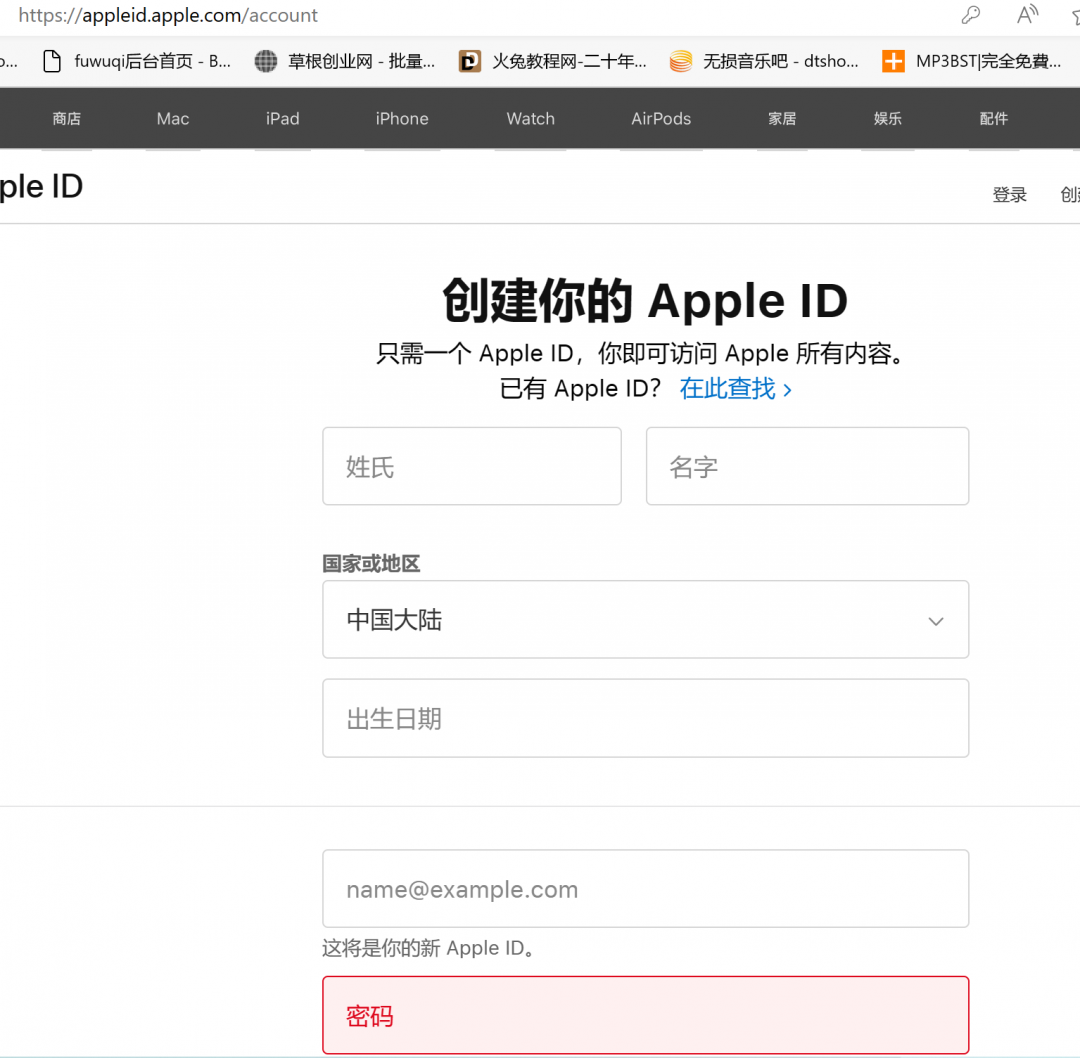Click the 创建你的 Apple ID heading
This screenshot has width=1080, height=1058.
(x=645, y=301)
